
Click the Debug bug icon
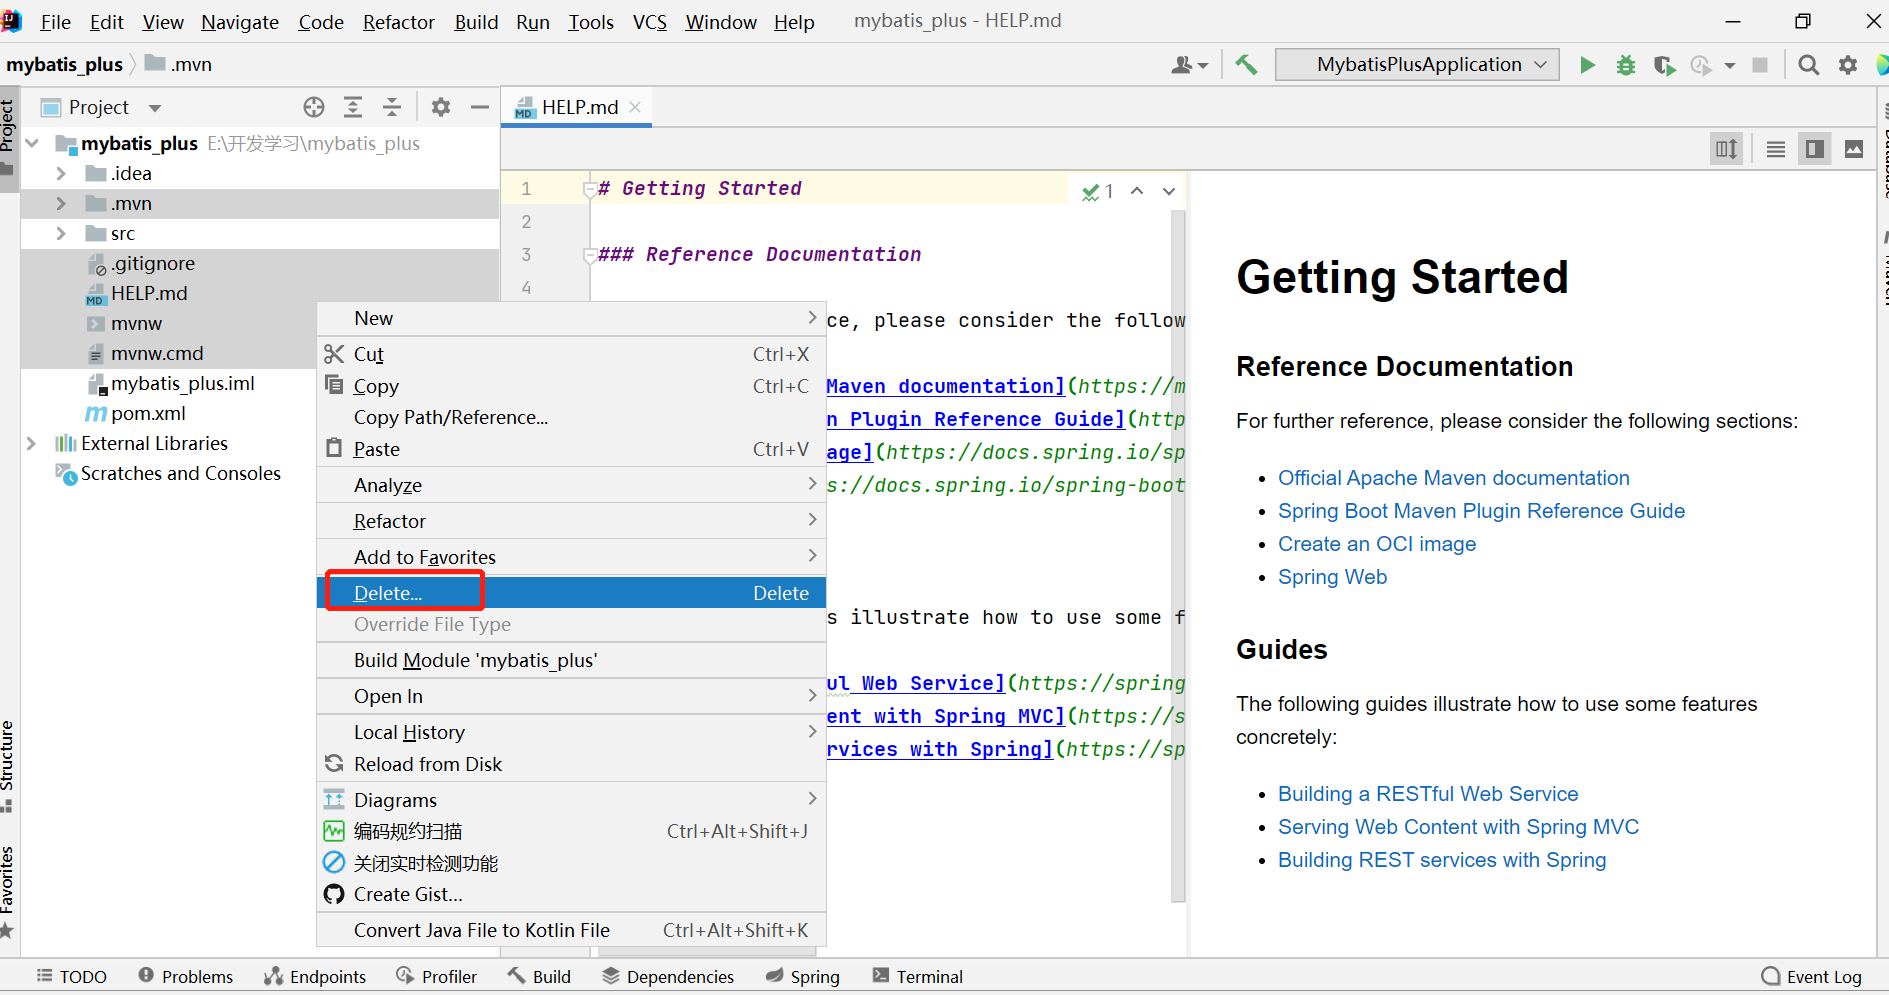pos(1626,65)
